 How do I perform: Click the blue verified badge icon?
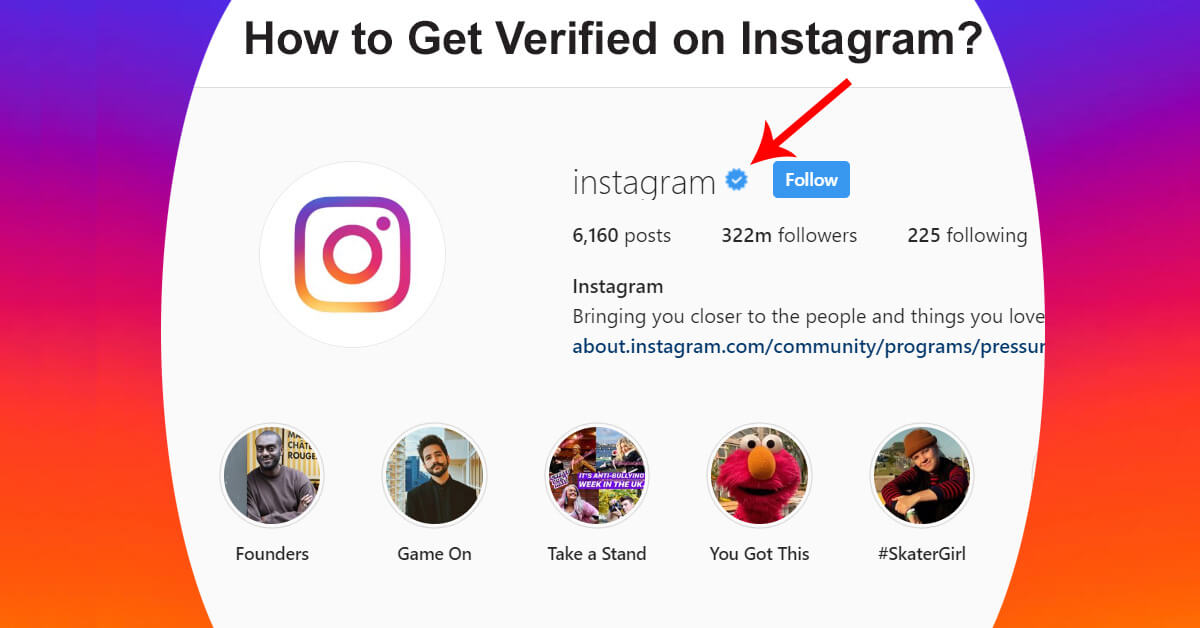736,180
